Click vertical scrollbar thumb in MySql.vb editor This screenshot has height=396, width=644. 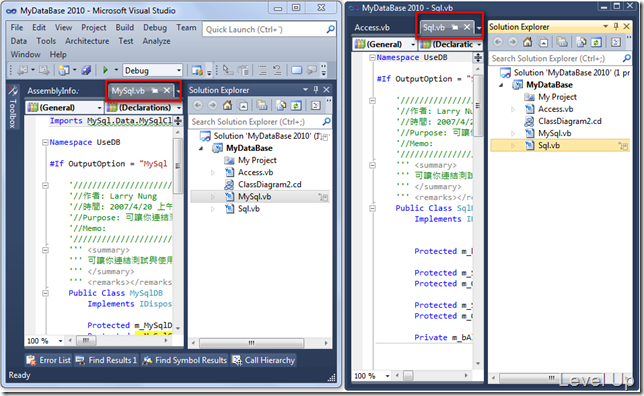click(177, 166)
